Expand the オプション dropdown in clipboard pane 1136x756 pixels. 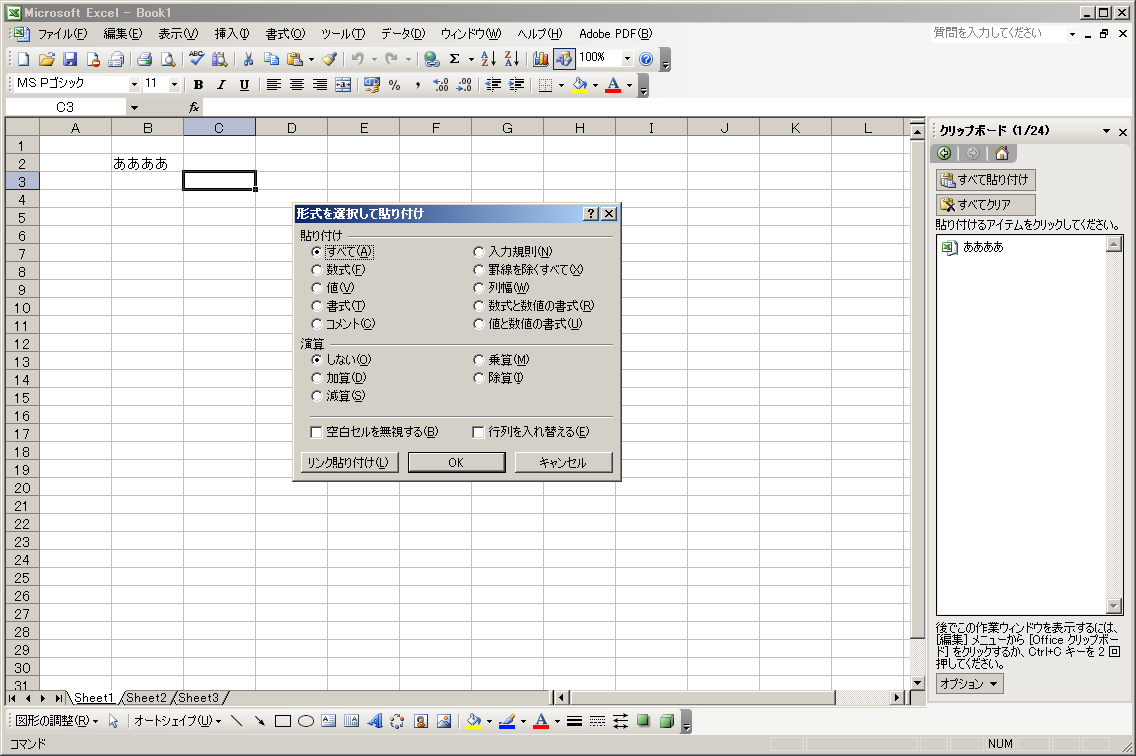point(969,684)
